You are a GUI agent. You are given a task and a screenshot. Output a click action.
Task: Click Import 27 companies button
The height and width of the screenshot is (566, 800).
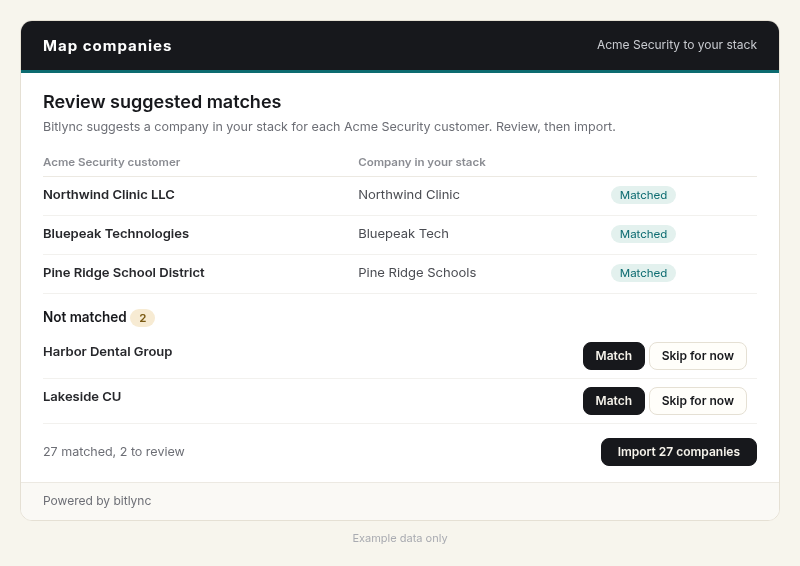coord(679,452)
